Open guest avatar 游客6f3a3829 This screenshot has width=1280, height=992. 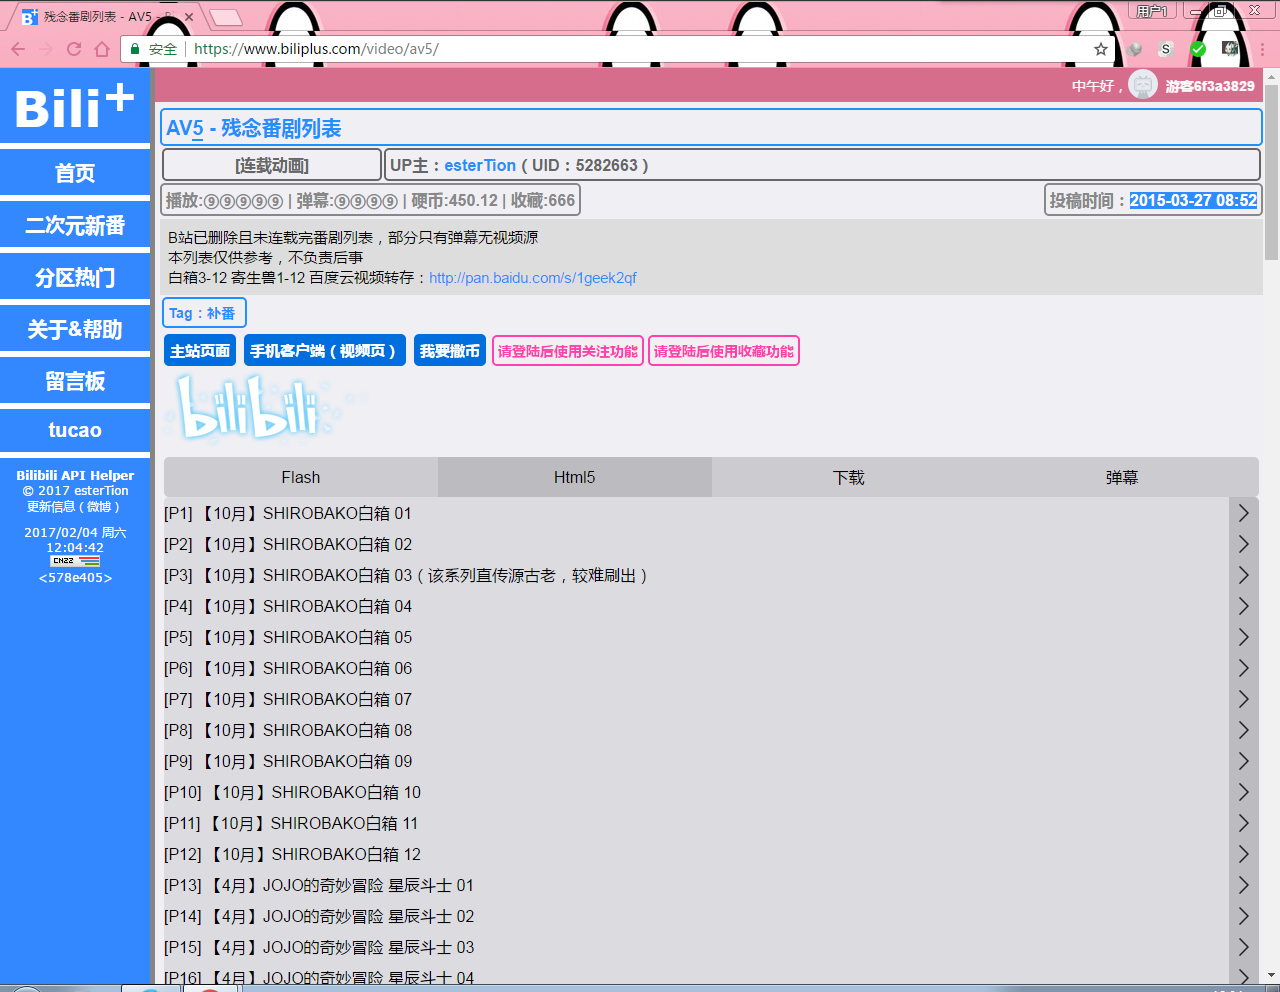[x=1142, y=84]
